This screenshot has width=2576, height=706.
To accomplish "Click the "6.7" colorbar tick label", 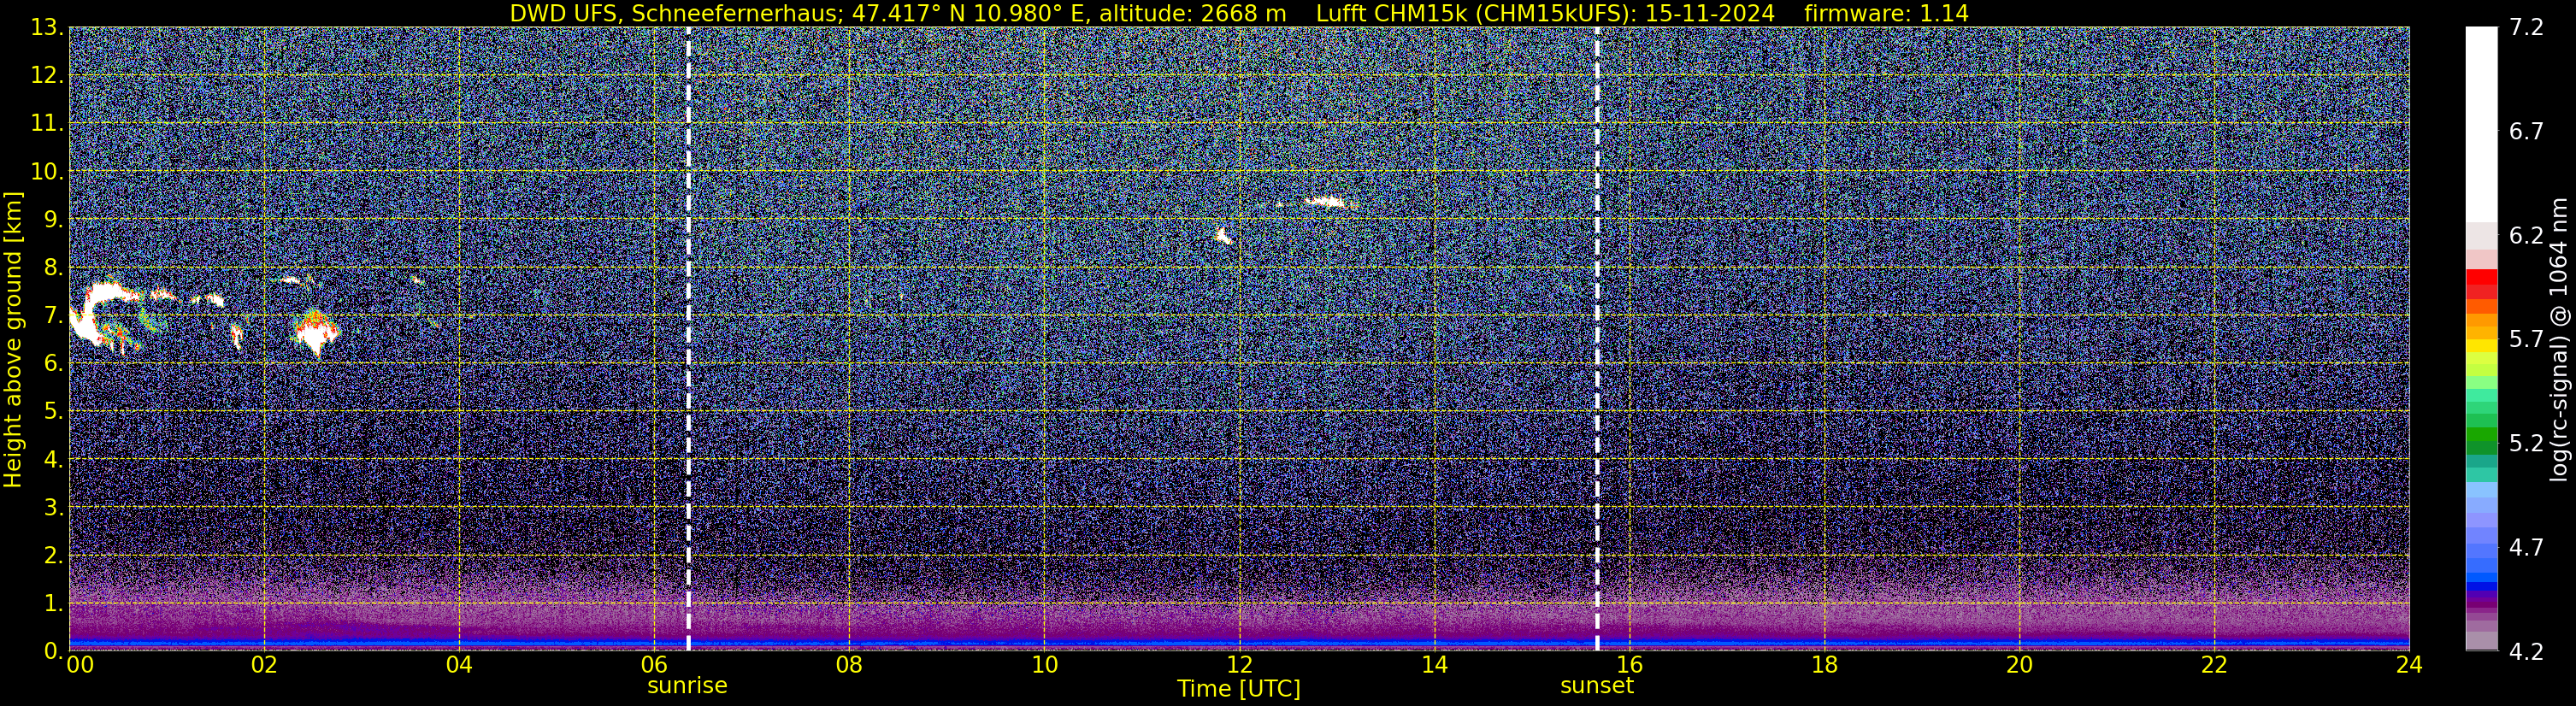I will coord(2526,131).
